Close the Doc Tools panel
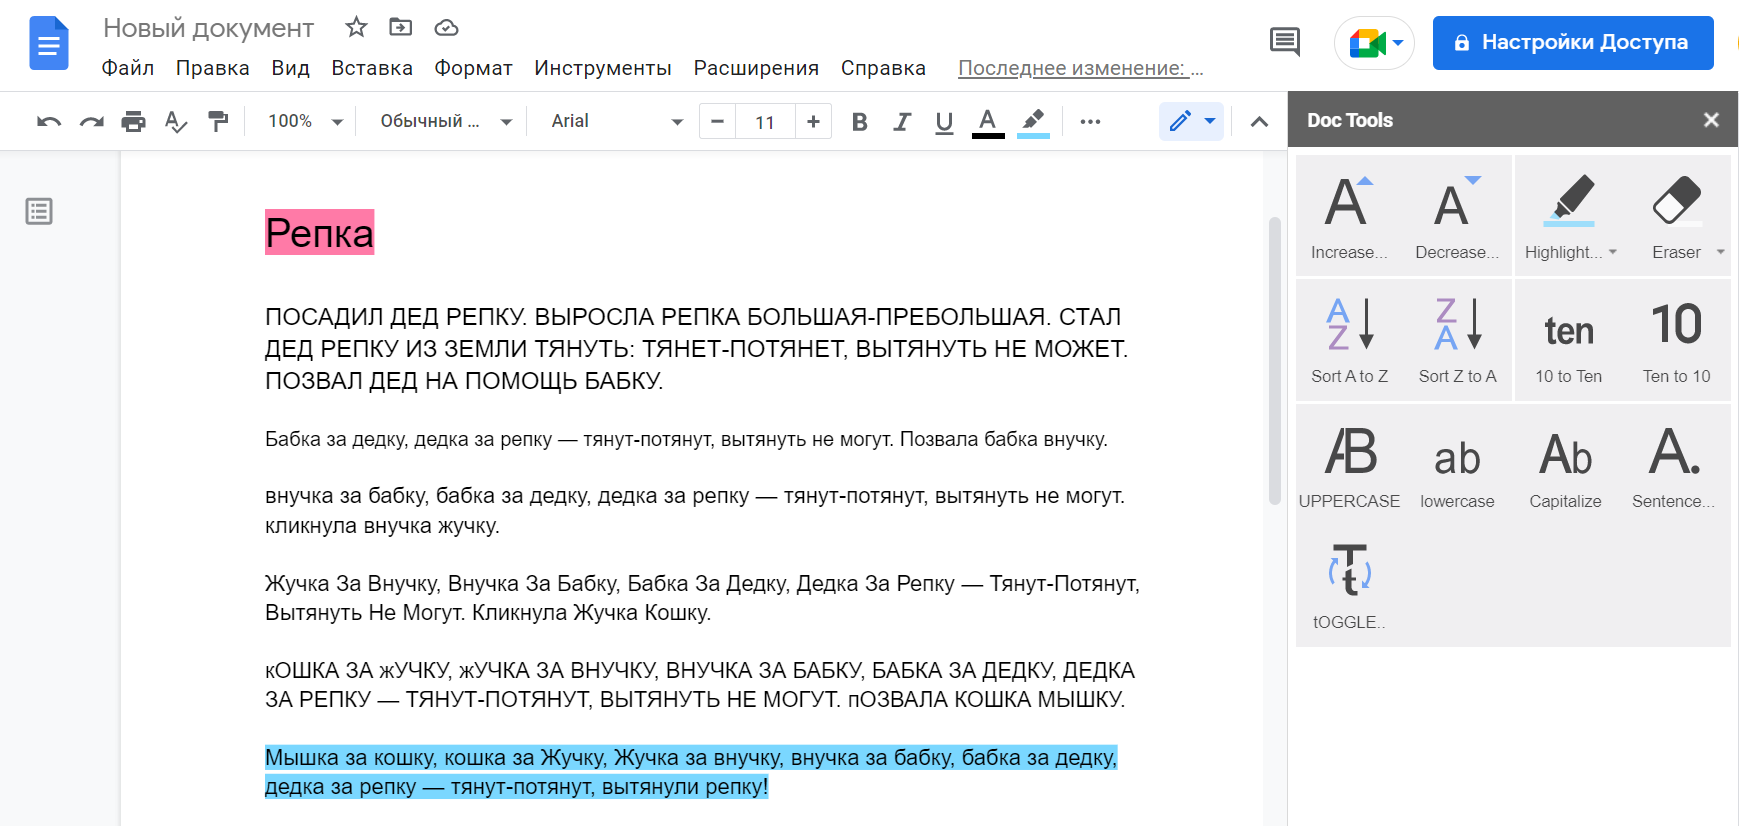The width and height of the screenshot is (1739, 826). click(x=1711, y=120)
